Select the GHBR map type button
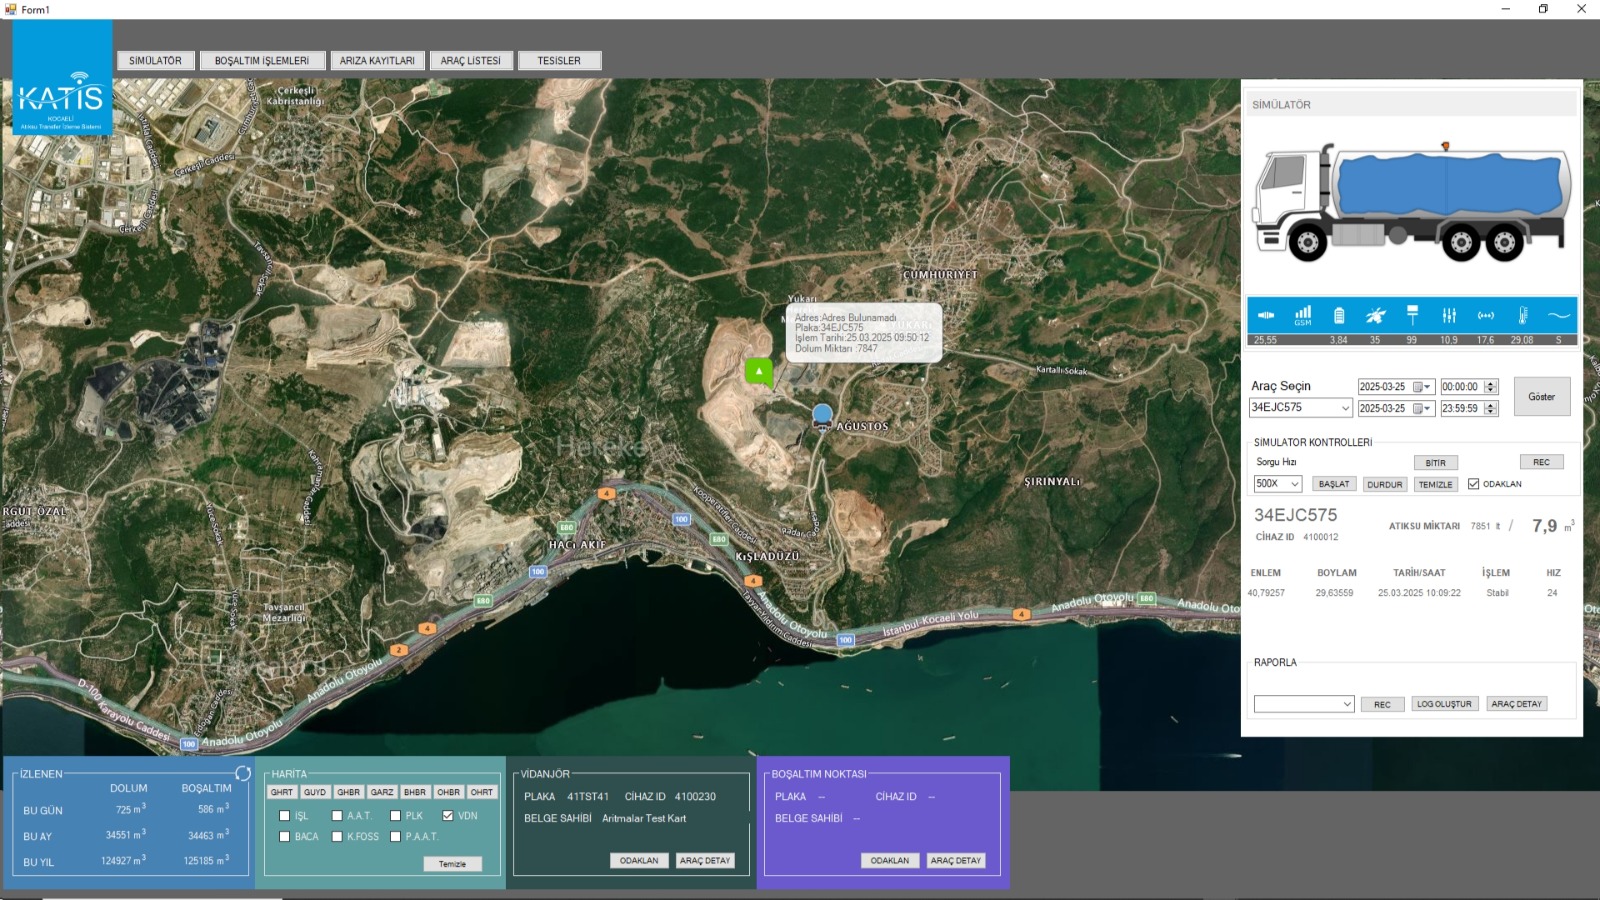The width and height of the screenshot is (1600, 900). pyautogui.click(x=348, y=792)
